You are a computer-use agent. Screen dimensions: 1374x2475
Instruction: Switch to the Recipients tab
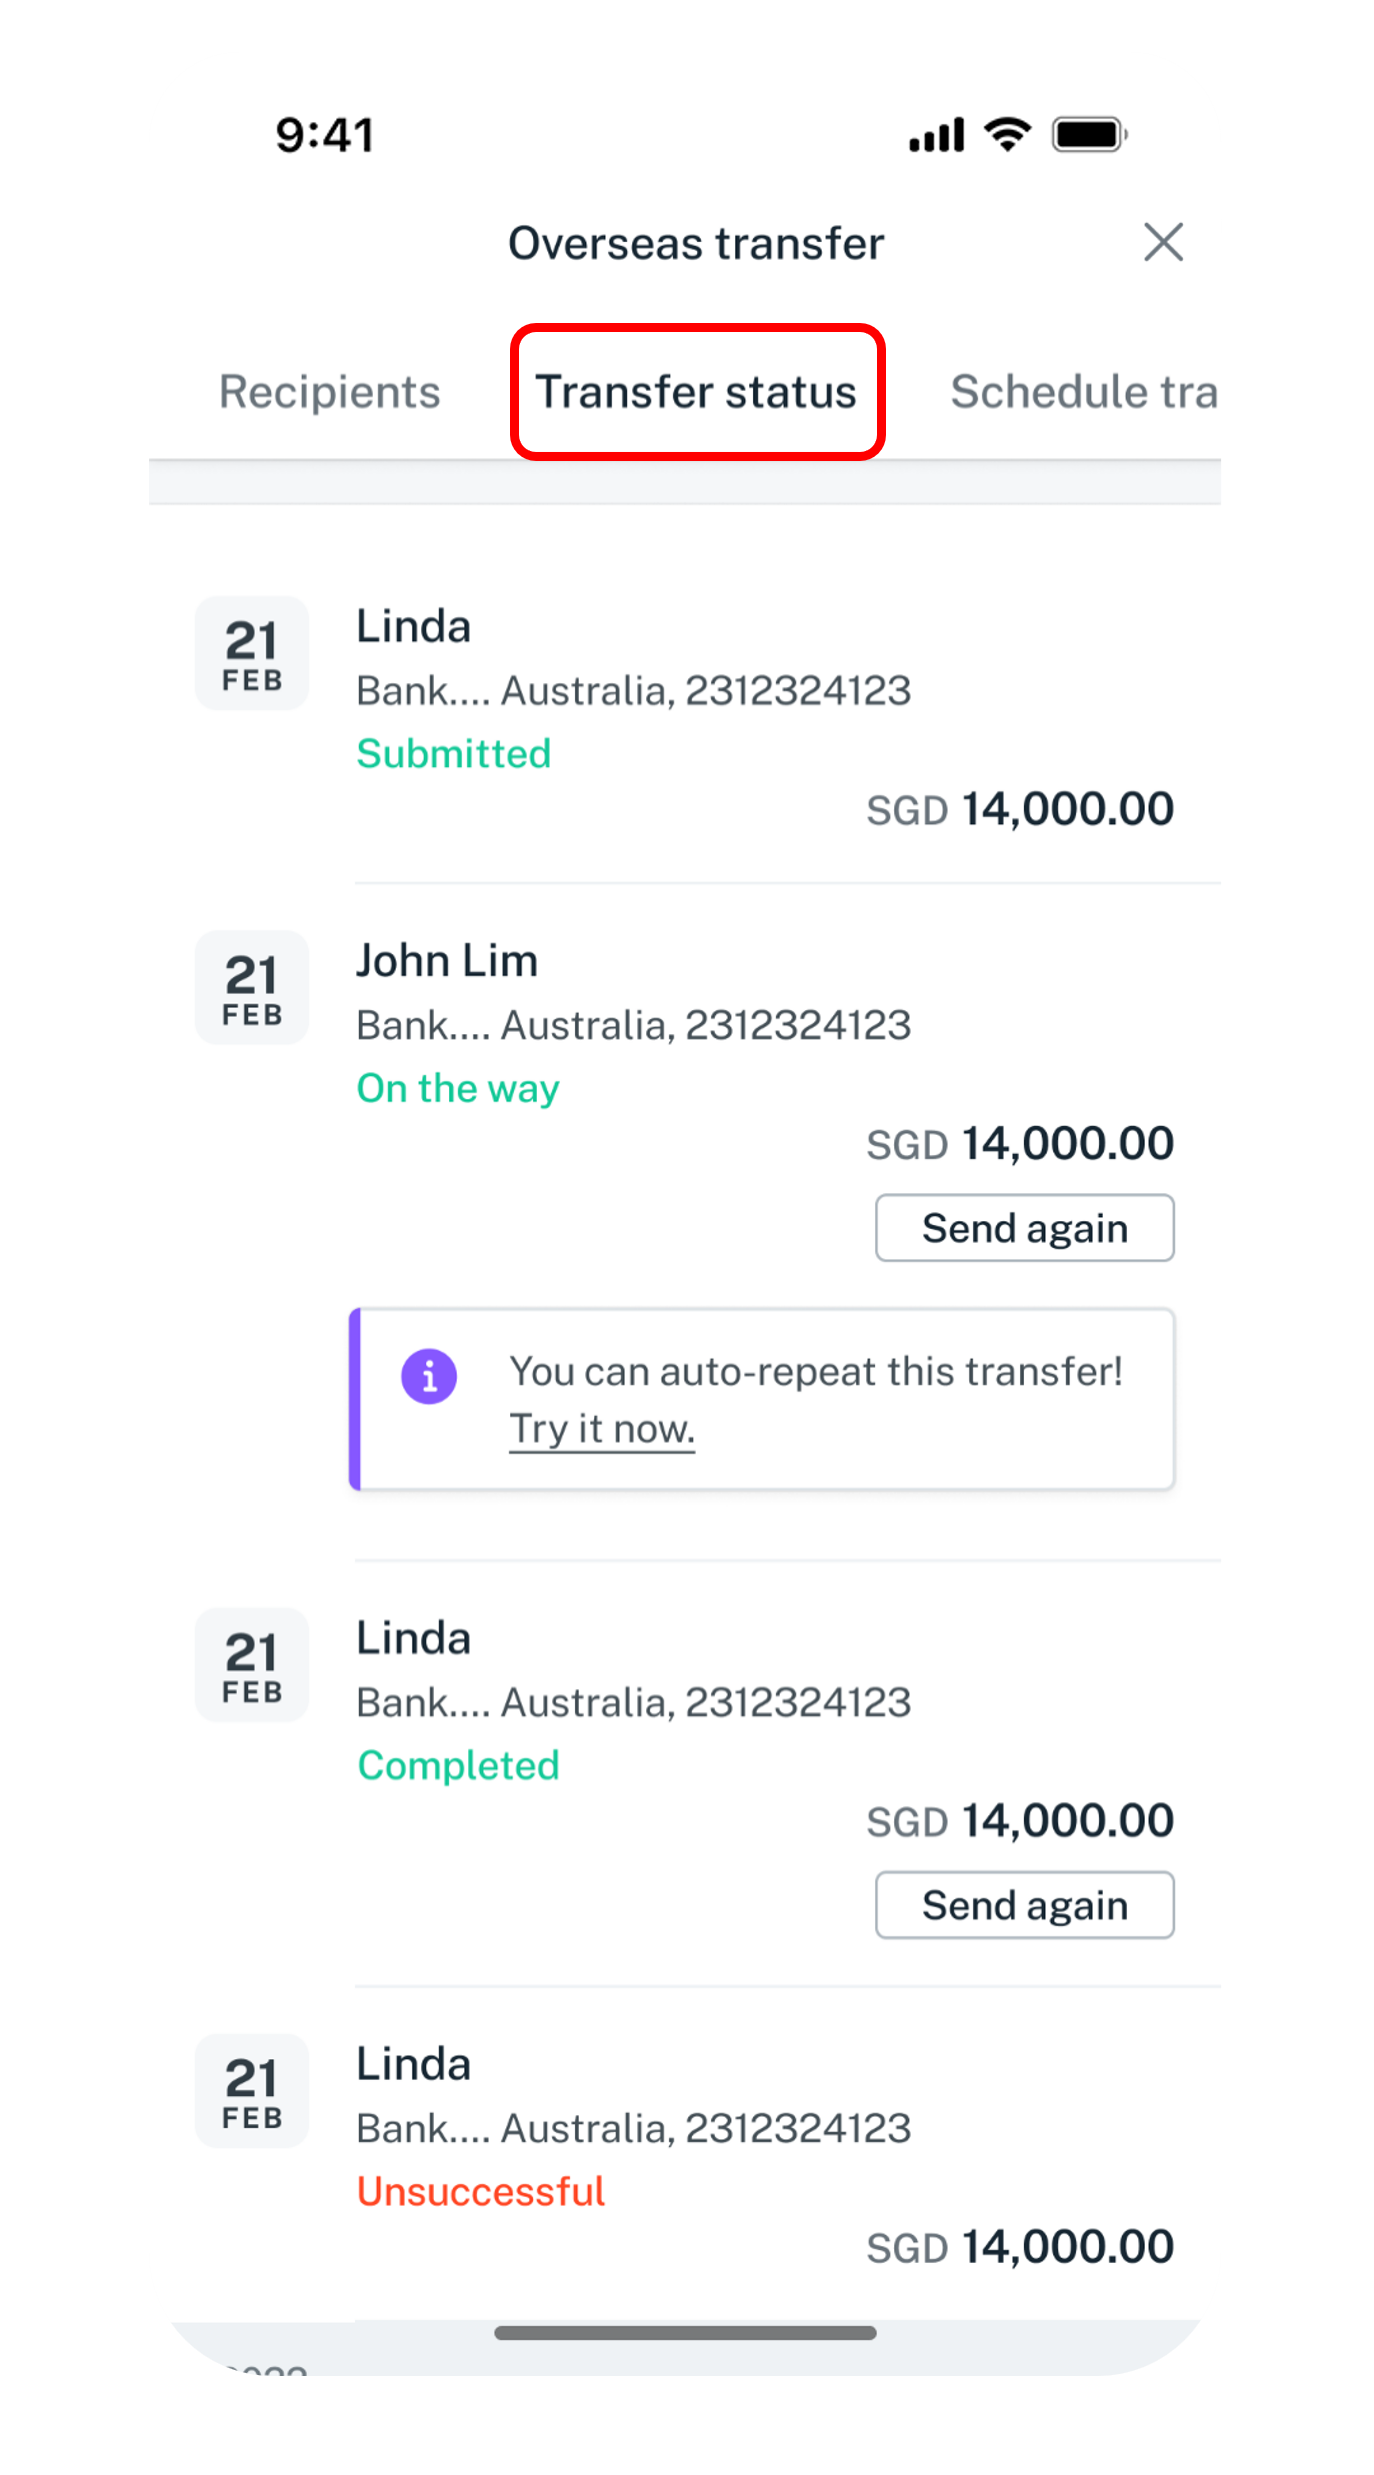330,392
